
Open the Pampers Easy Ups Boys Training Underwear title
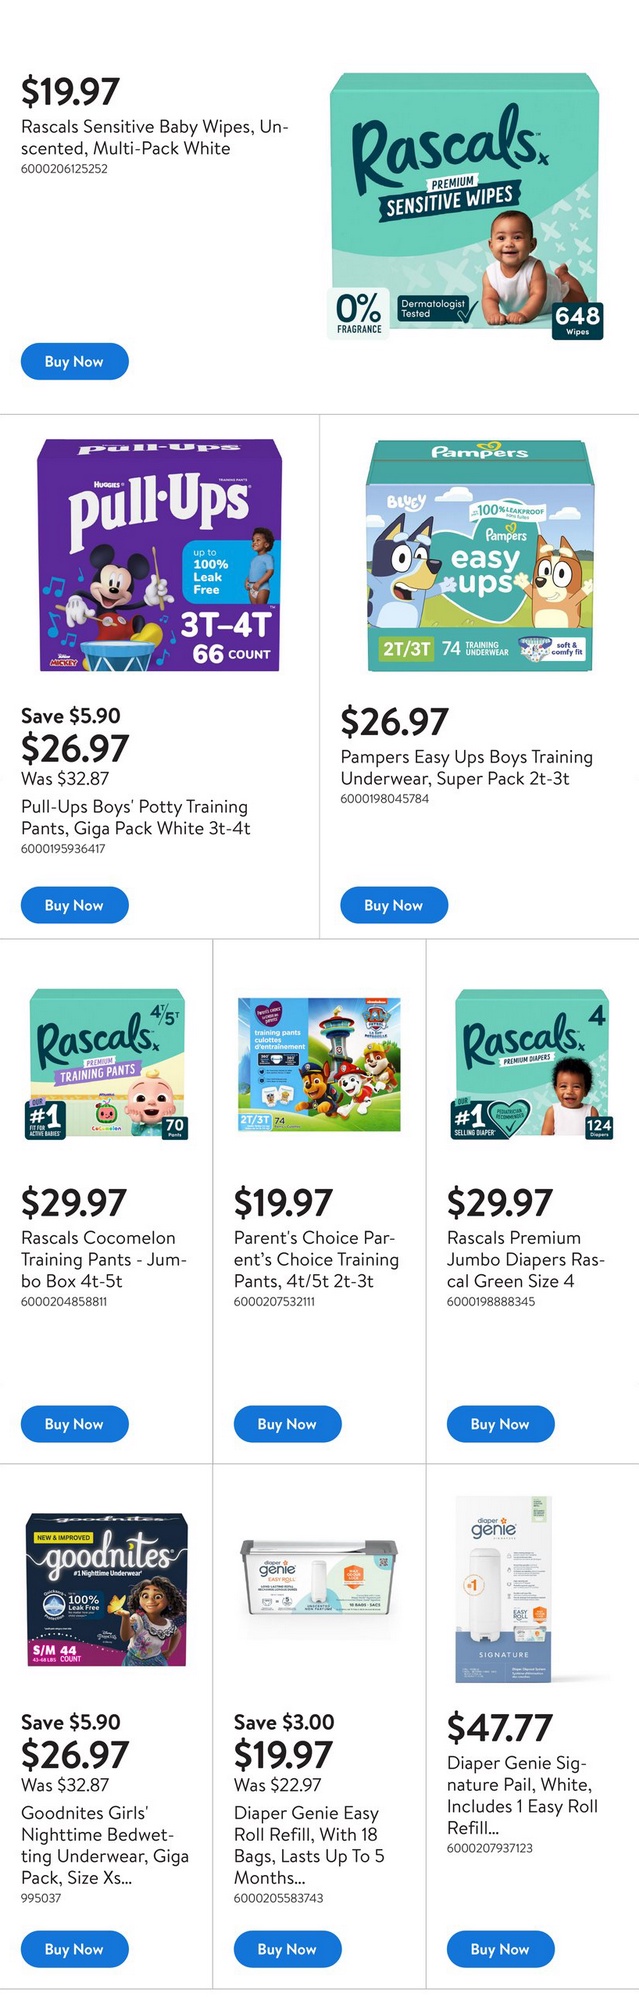point(466,768)
